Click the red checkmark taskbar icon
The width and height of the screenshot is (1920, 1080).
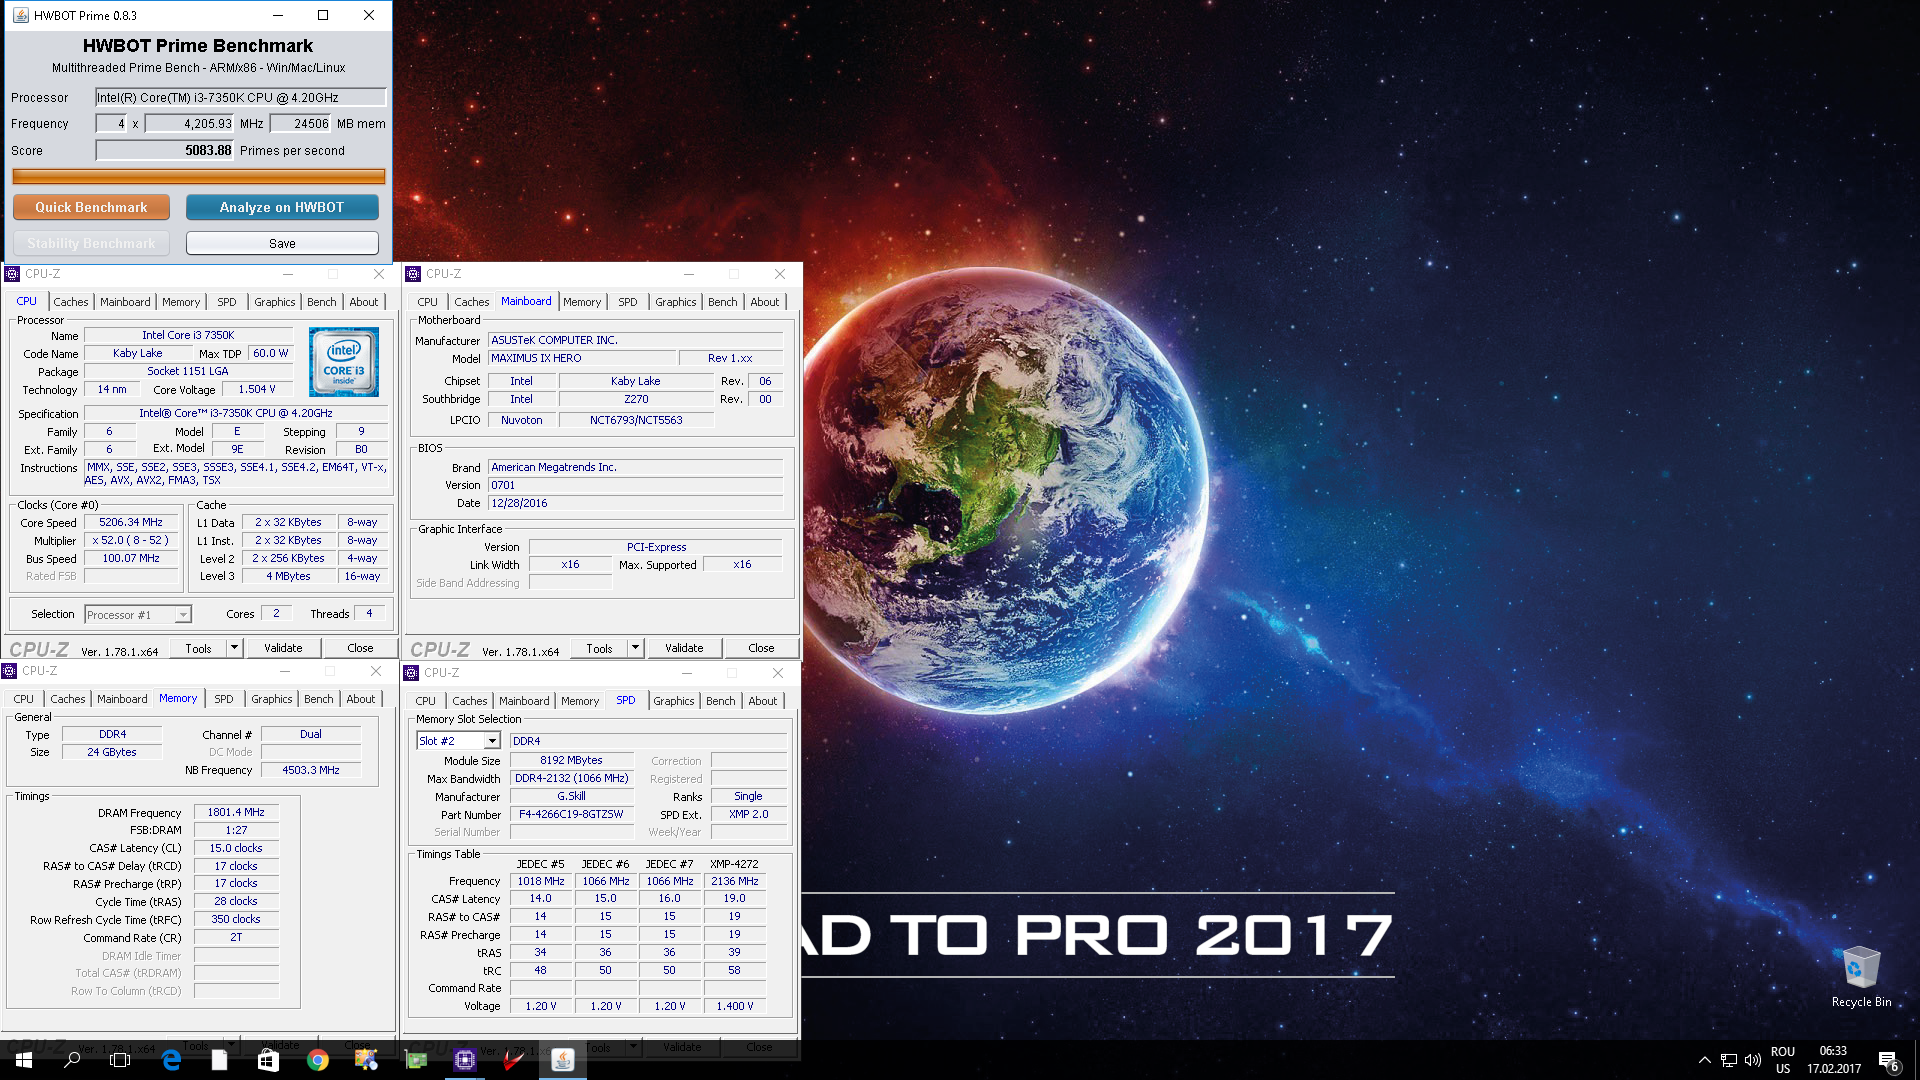[x=514, y=1060]
